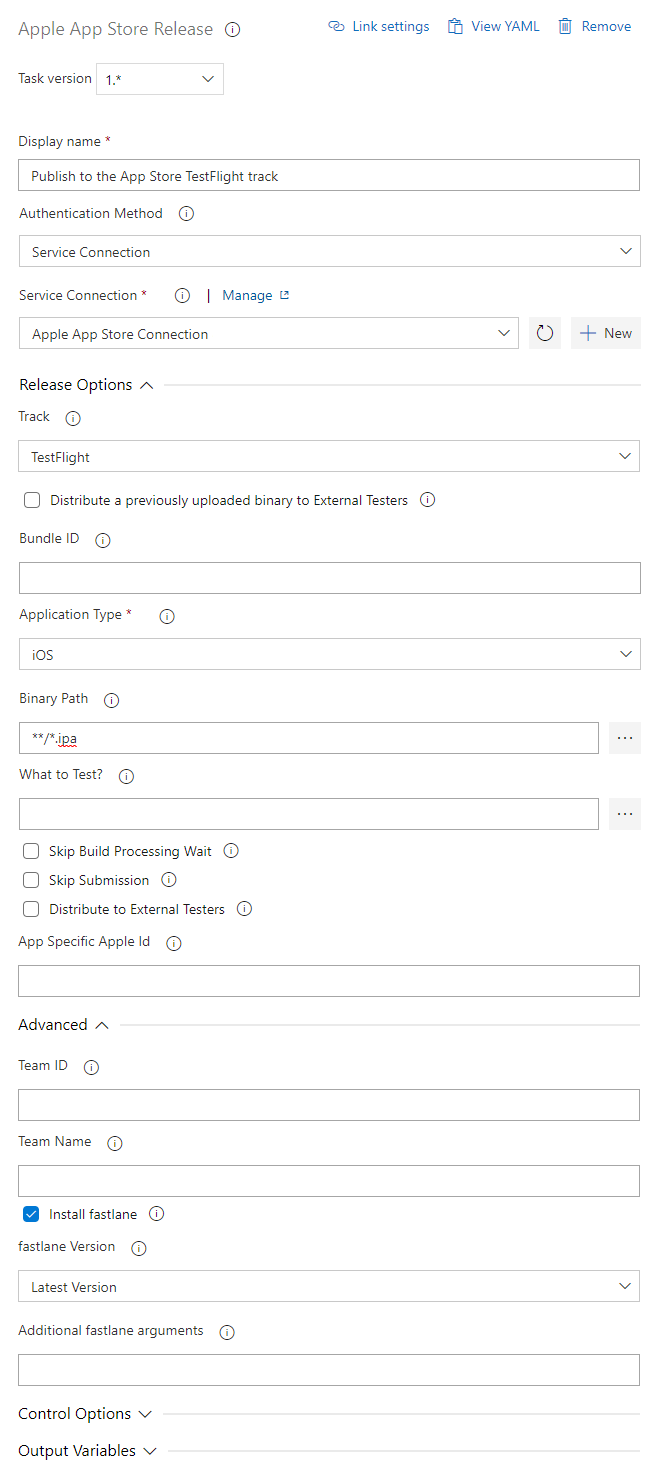View info tooltip for Additional fastlane arguments

[x=227, y=1332]
